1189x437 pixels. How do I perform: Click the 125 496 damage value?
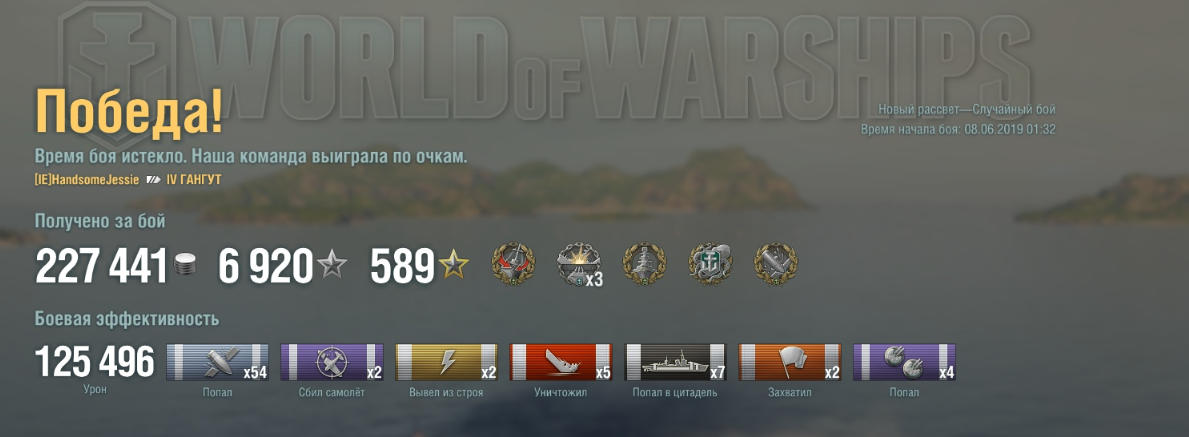[95, 362]
